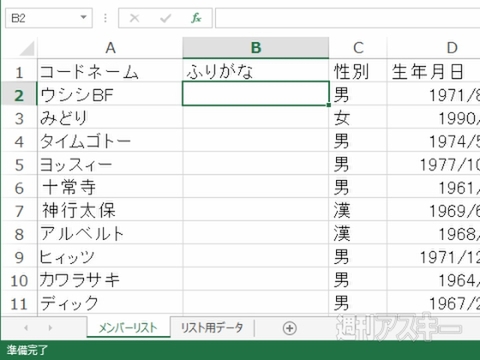Viewport: 480px width, 360px height.
Task: Select the cell containing みどり
Action: pos(110,118)
